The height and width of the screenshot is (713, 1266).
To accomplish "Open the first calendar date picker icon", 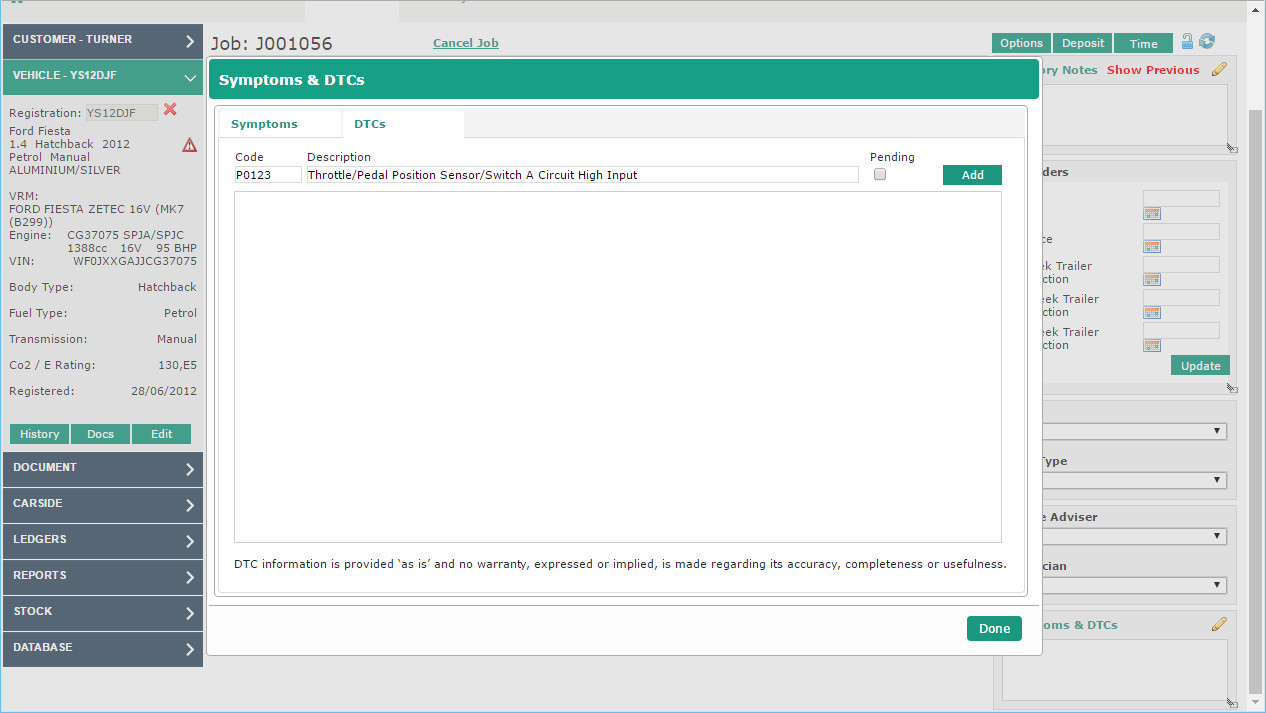I will [1152, 213].
